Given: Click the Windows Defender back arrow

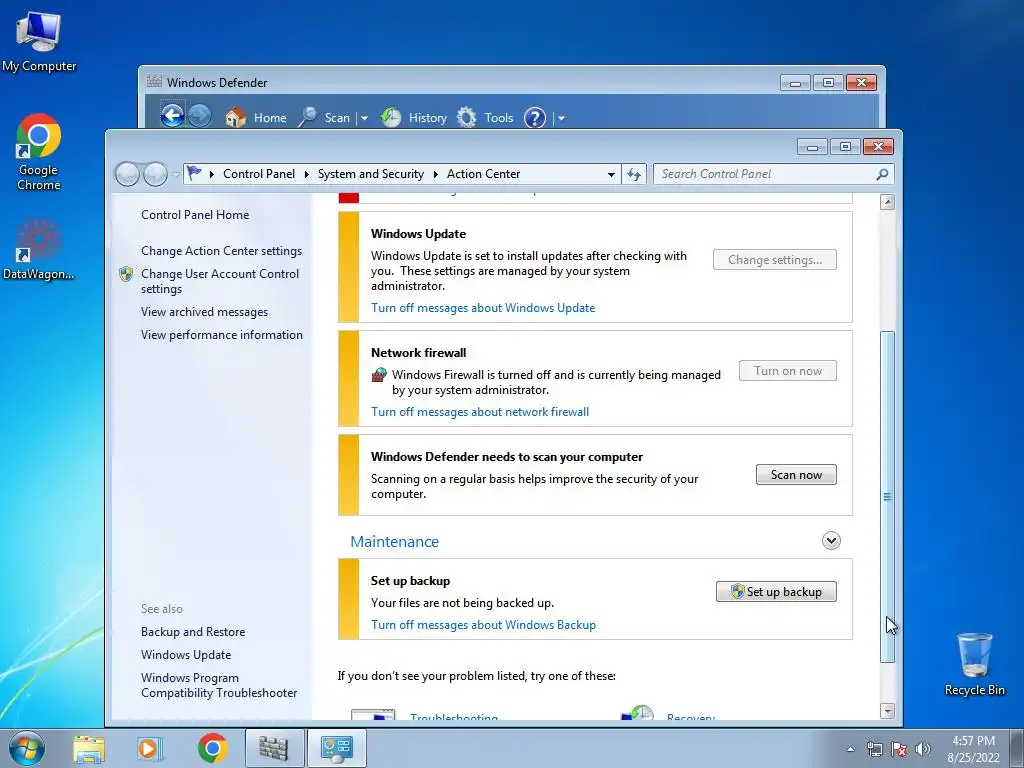Looking at the screenshot, I should click(x=172, y=117).
